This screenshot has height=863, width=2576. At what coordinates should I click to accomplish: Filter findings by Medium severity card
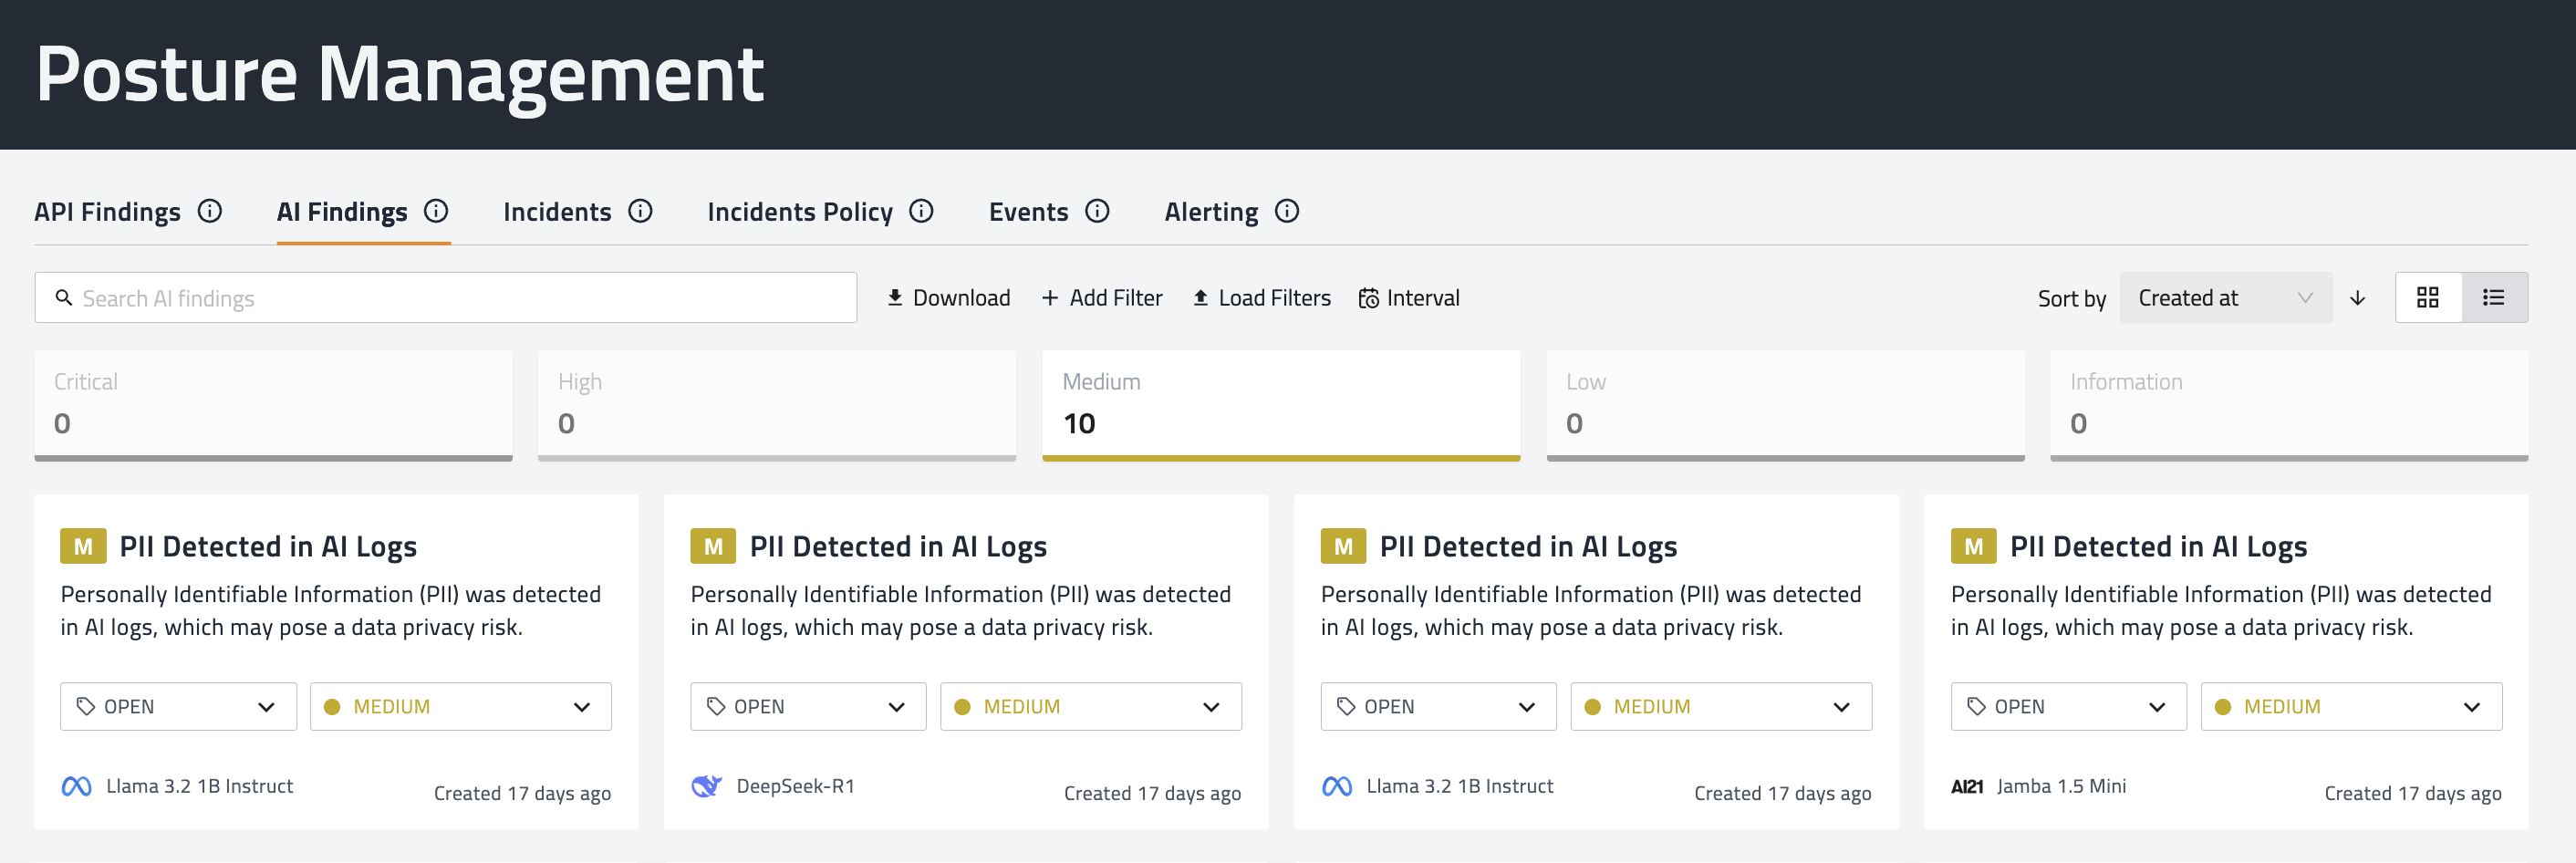tap(1280, 404)
